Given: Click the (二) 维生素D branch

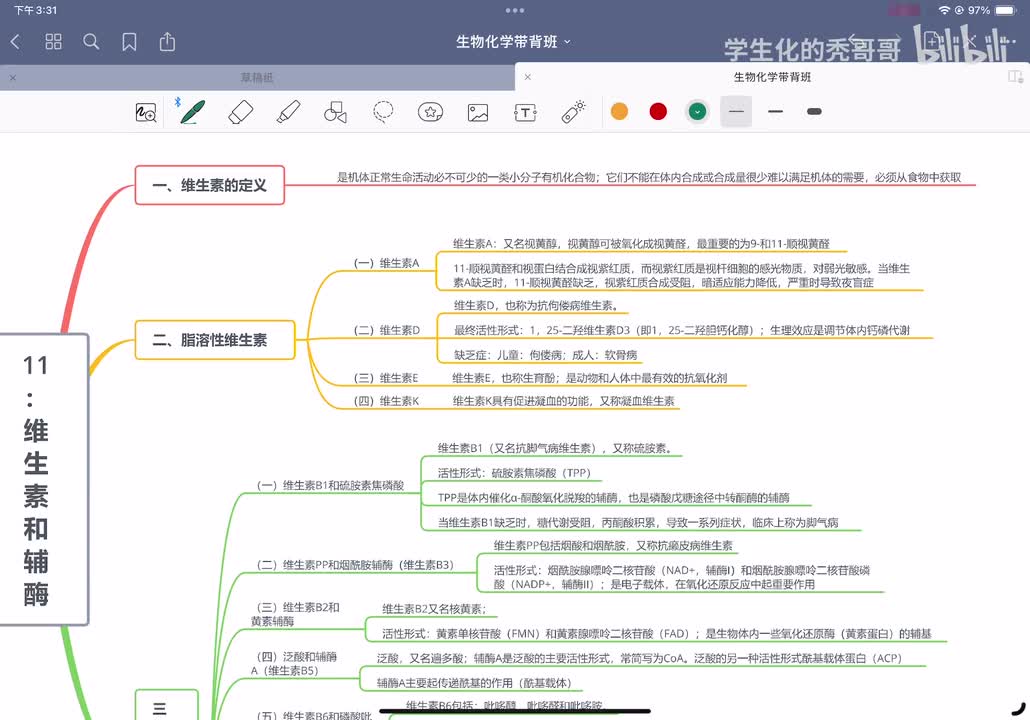Looking at the screenshot, I should pos(387,330).
